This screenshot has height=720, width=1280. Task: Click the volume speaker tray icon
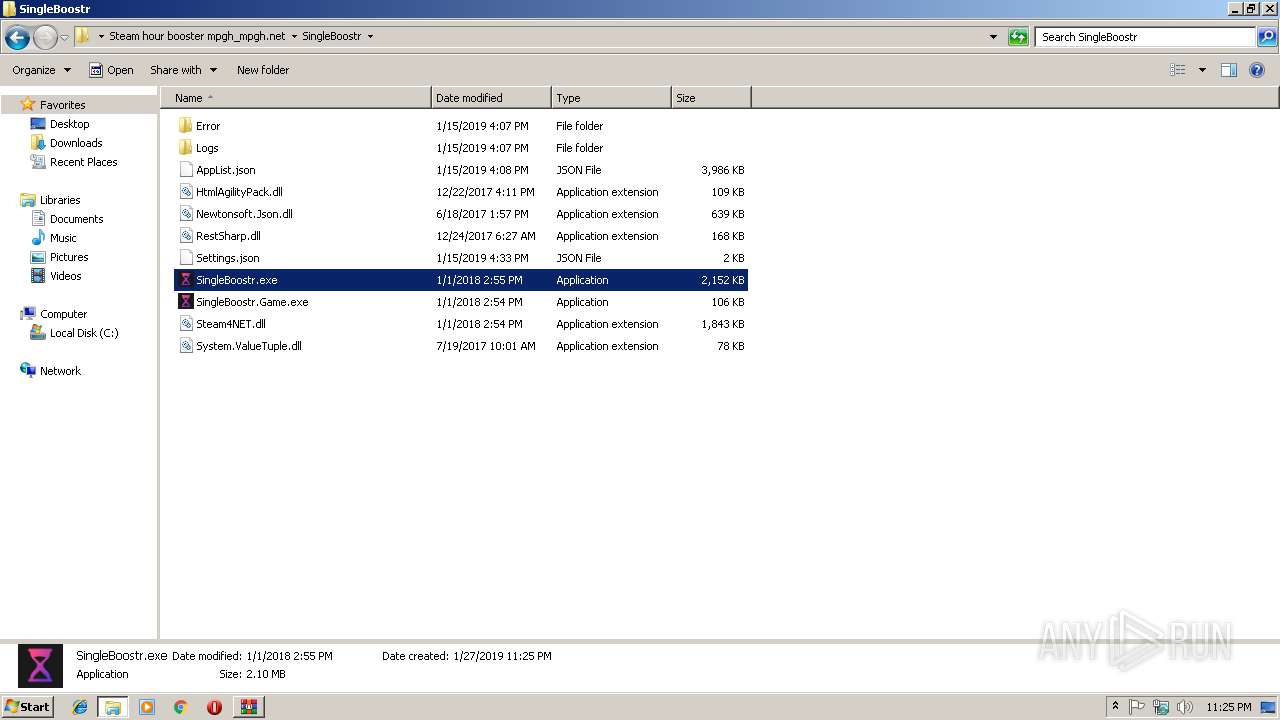[1185, 707]
